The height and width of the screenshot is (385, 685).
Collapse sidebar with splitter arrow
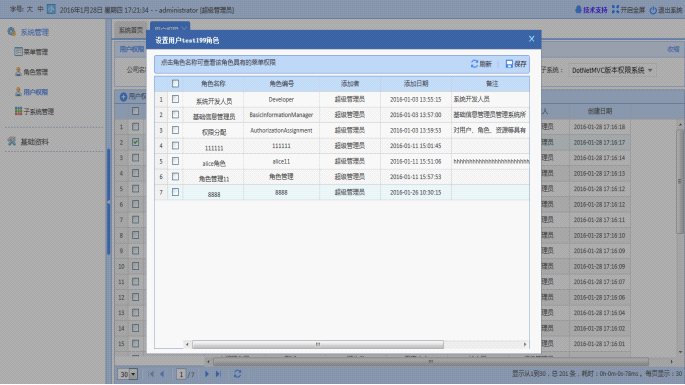point(109,202)
